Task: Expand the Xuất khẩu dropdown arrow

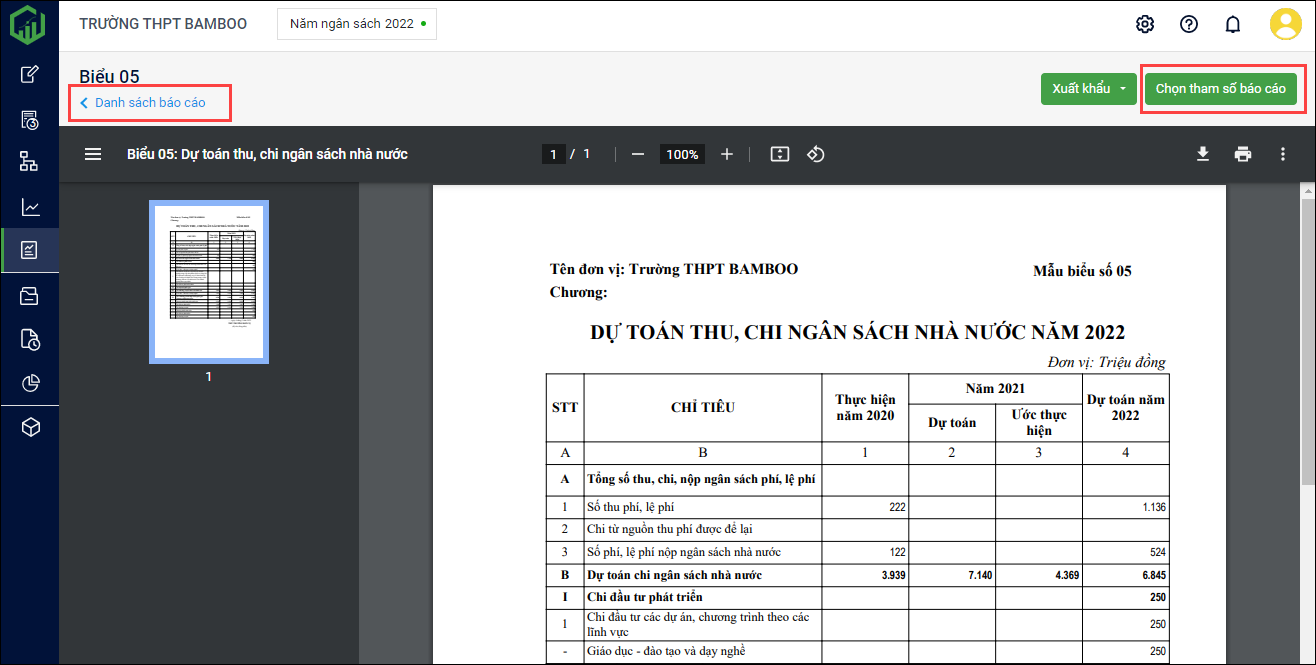Action: click(x=1123, y=89)
